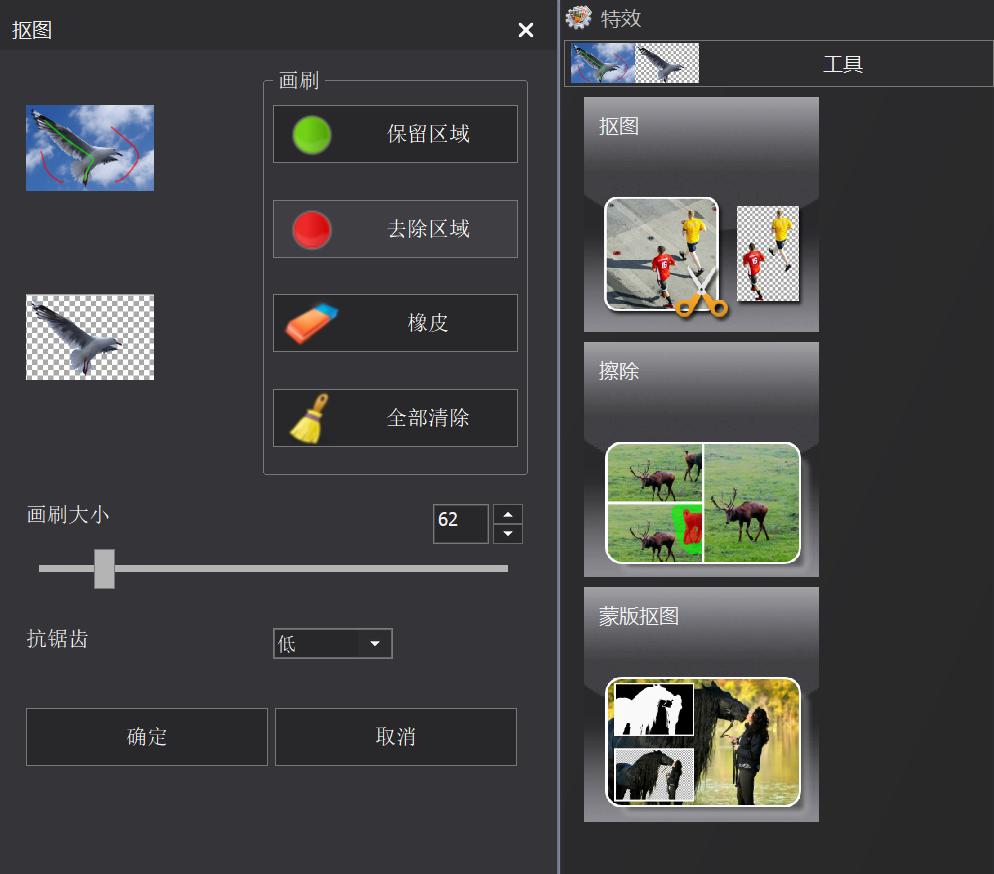
Task: Click the horse mask preview image
Action: click(703, 742)
